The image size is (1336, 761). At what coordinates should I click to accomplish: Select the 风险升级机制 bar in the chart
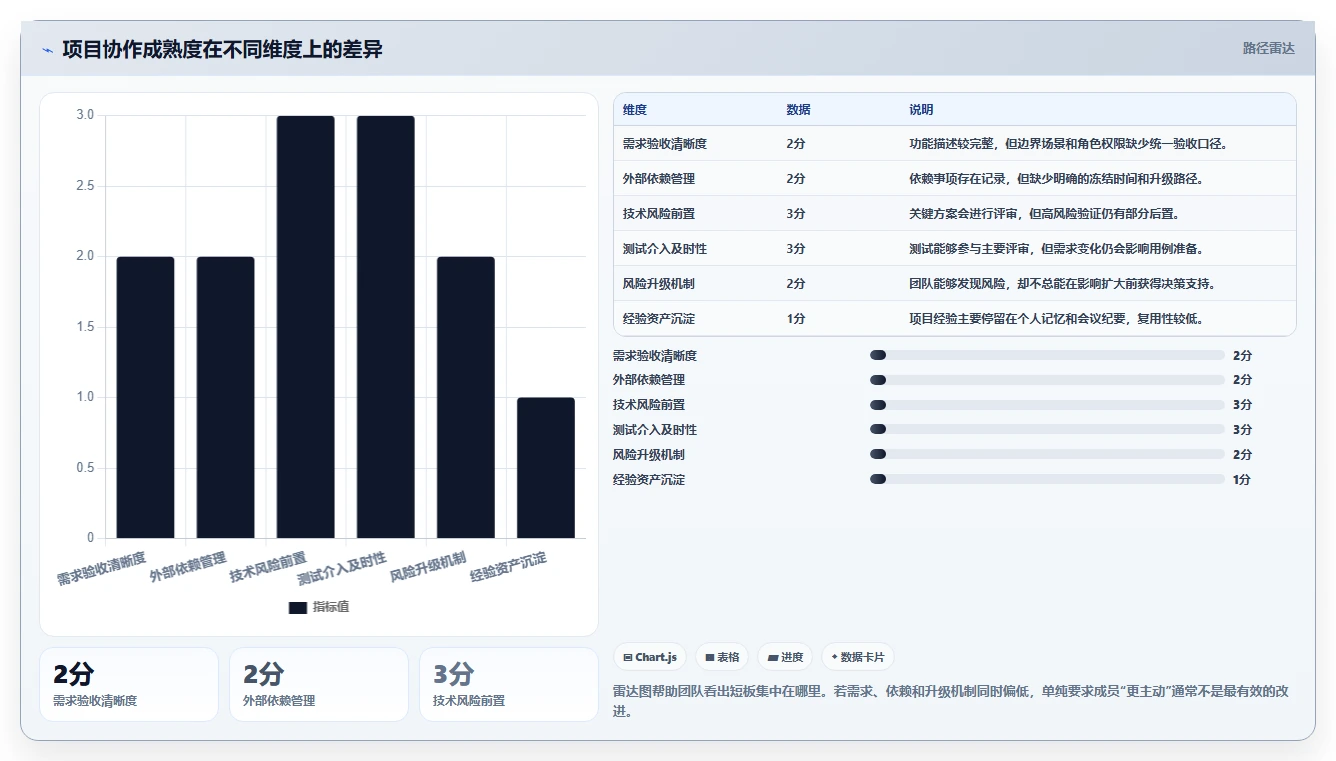tap(465, 397)
